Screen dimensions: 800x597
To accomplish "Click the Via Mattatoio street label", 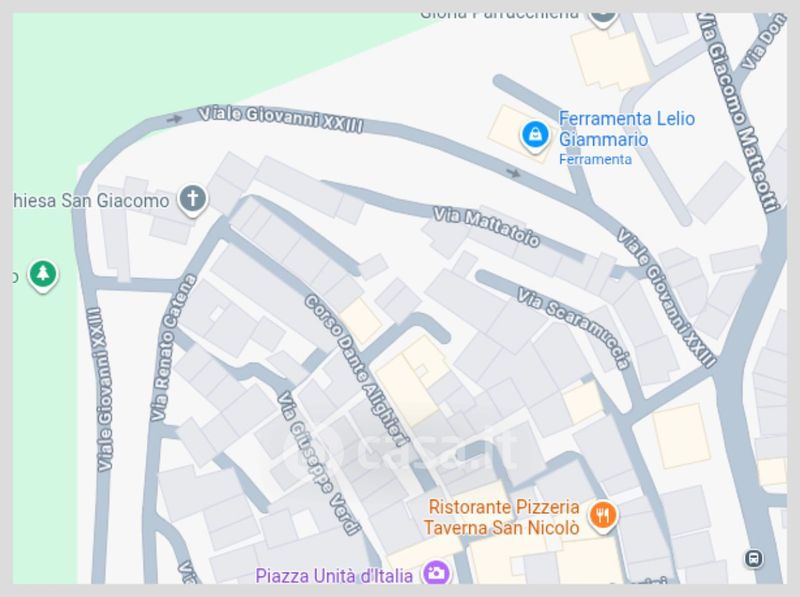I will [486, 227].
